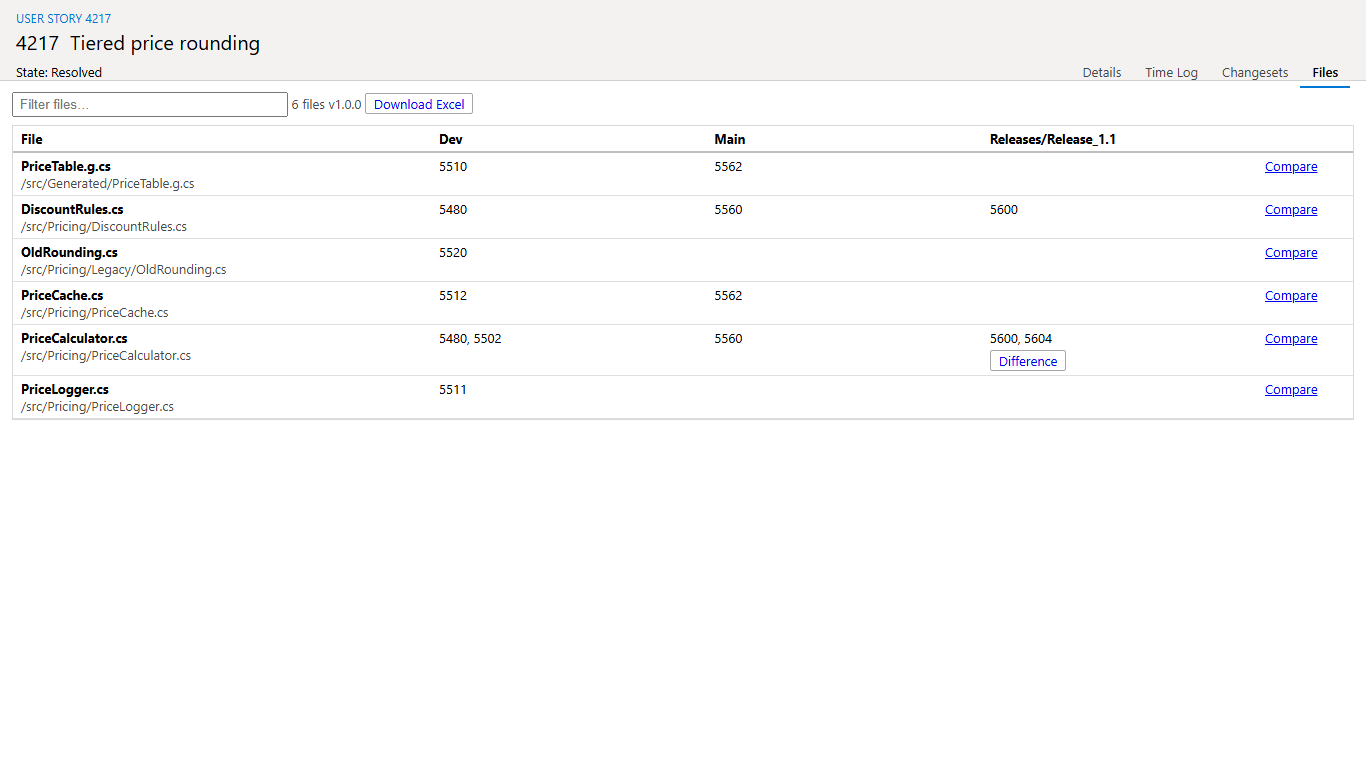The width and height of the screenshot is (1366, 768).
Task: Open Compare link for DiscountRules.cs
Action: coord(1291,210)
